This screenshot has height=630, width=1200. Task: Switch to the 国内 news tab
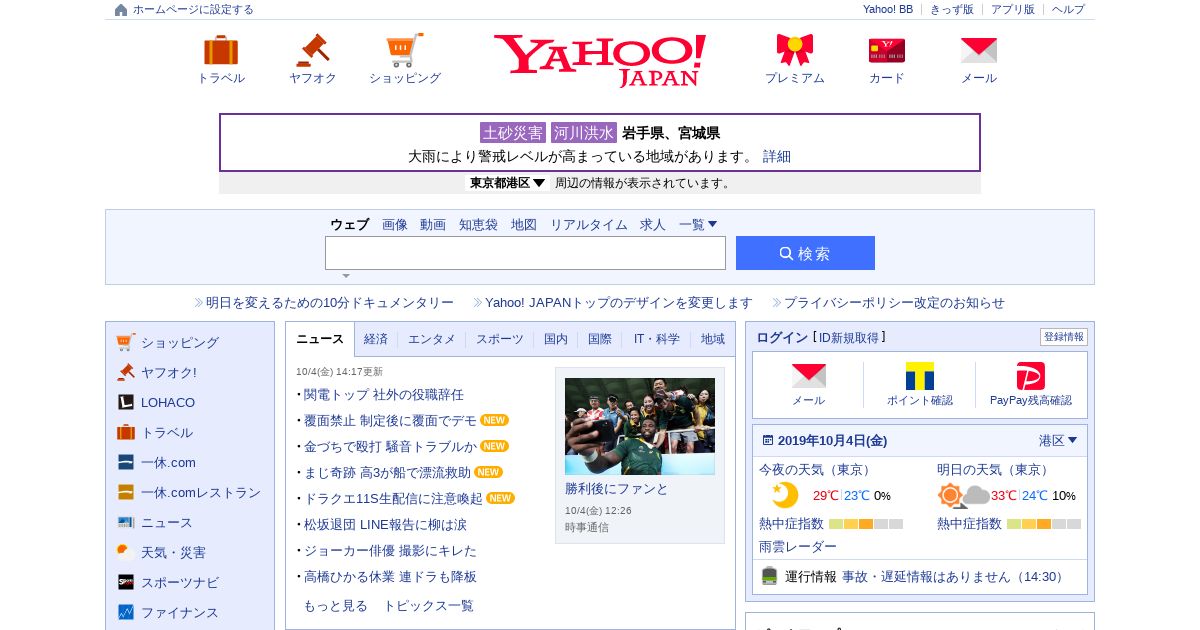pos(556,339)
